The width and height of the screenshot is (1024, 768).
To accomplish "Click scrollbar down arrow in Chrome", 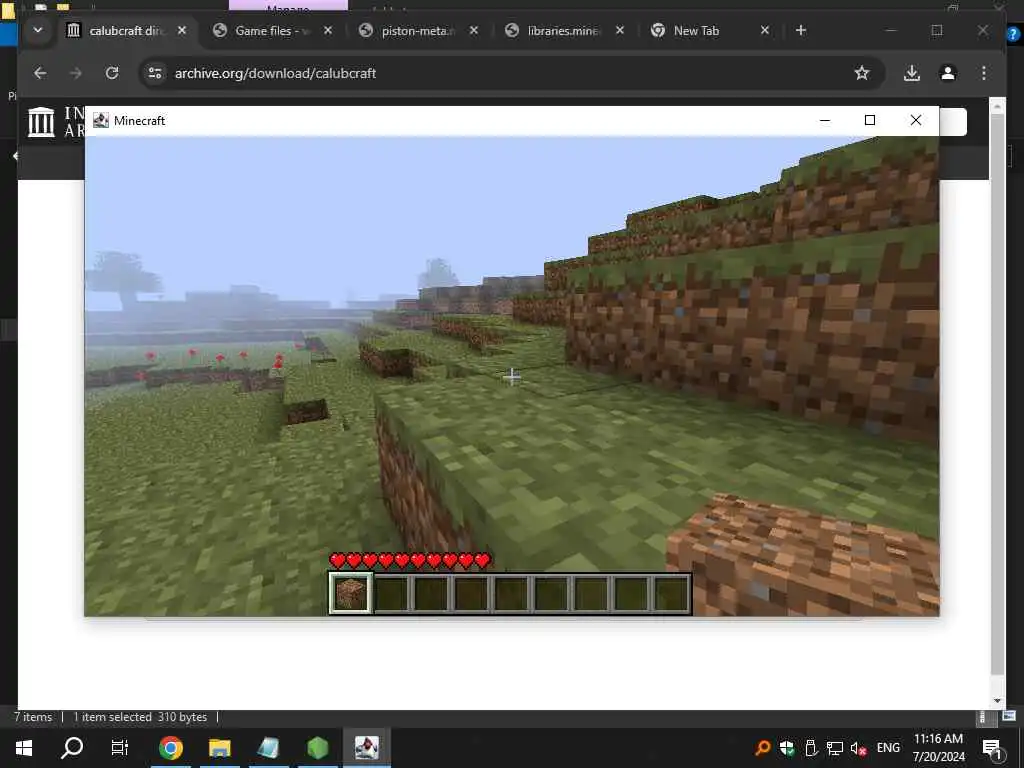I will (997, 701).
